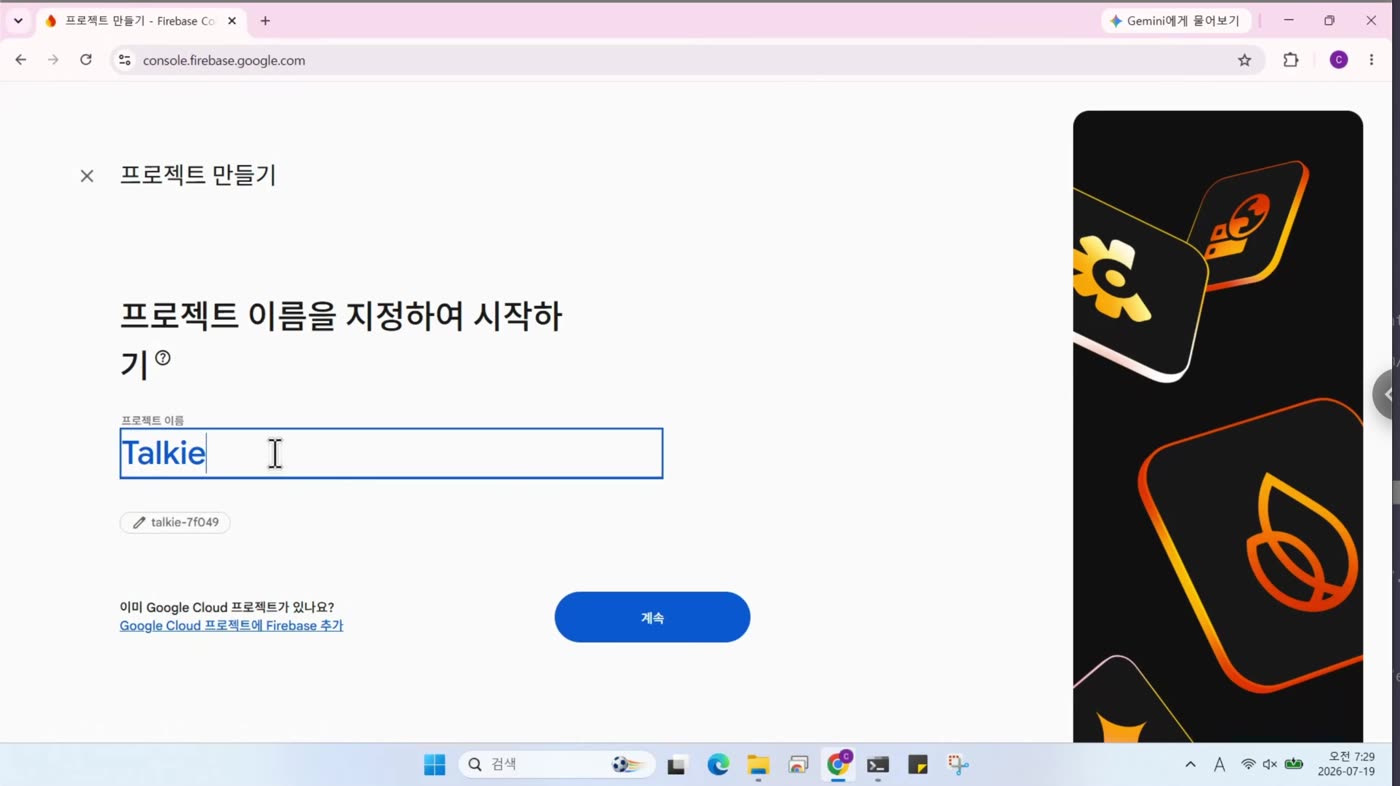Open the Chrome extensions puzzle icon

1291,60
